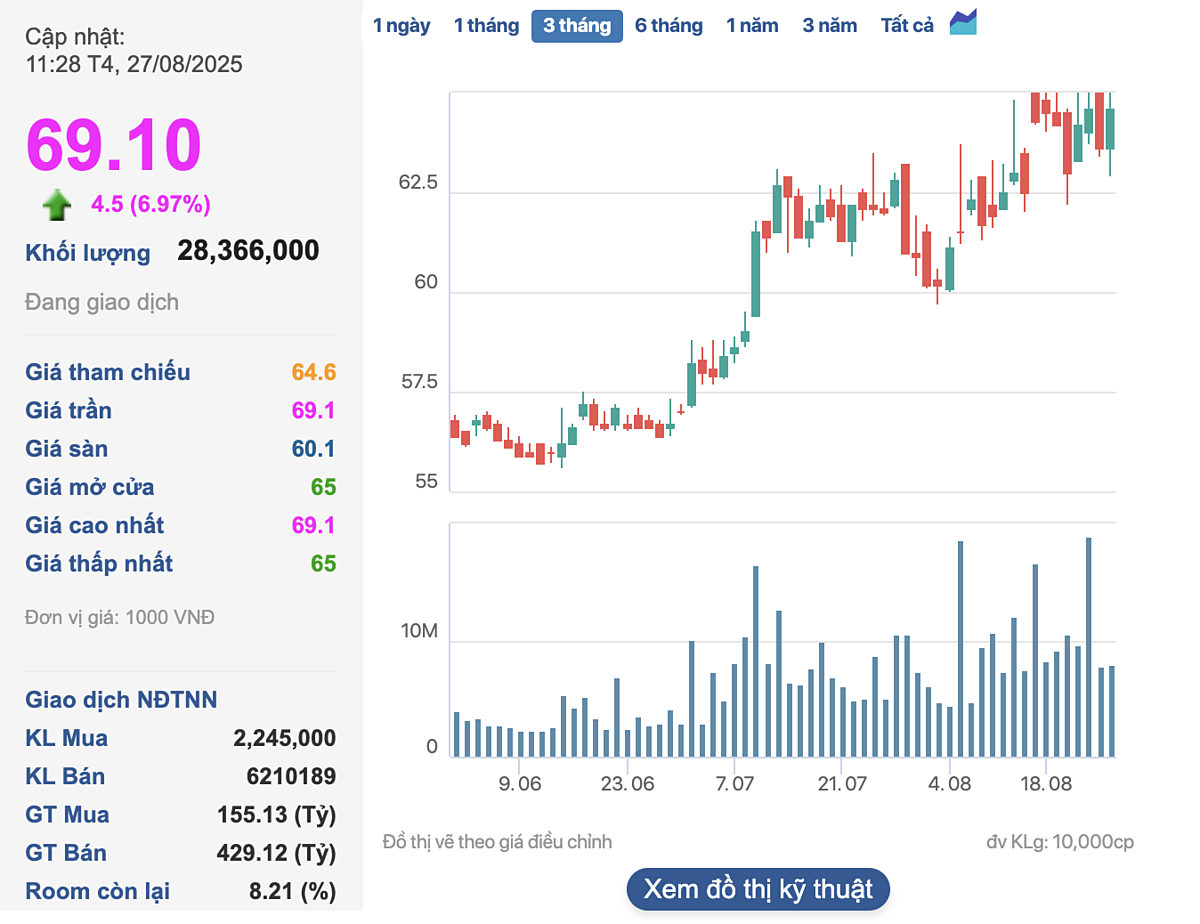Switch chart to 6 tháng range
Viewport: 1200px width, 924px height.
pos(668,26)
